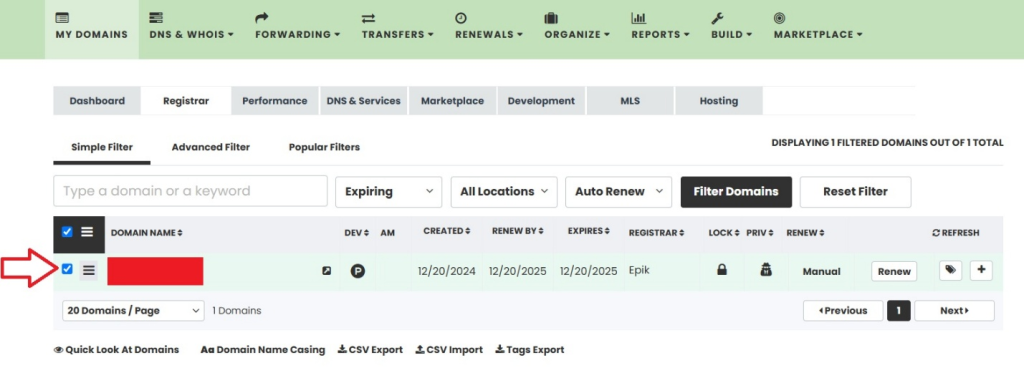Sort by Expires column

[x=588, y=231]
